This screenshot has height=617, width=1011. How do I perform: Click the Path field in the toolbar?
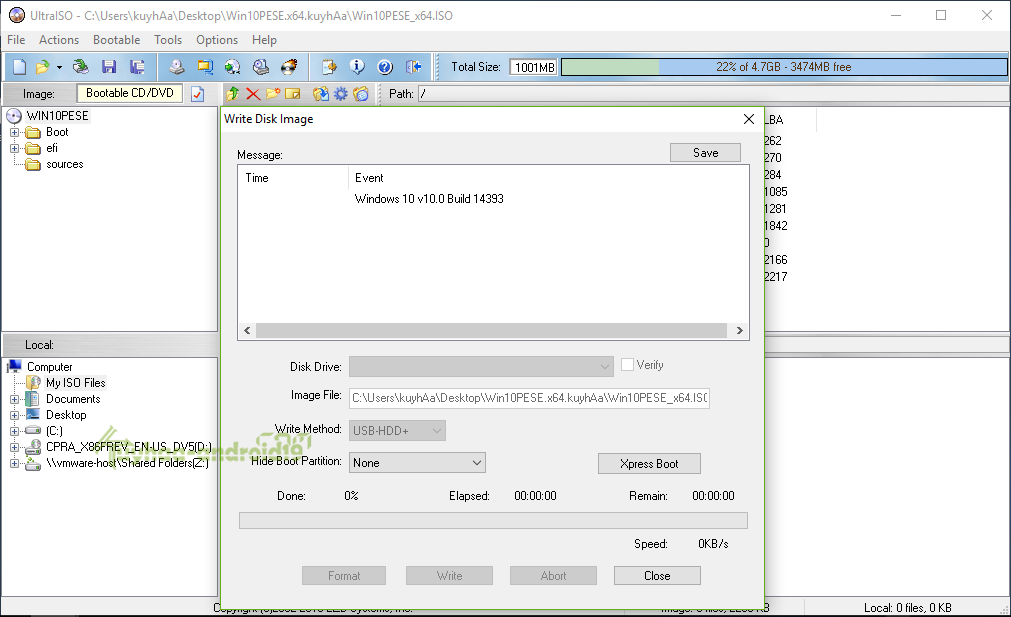712,94
